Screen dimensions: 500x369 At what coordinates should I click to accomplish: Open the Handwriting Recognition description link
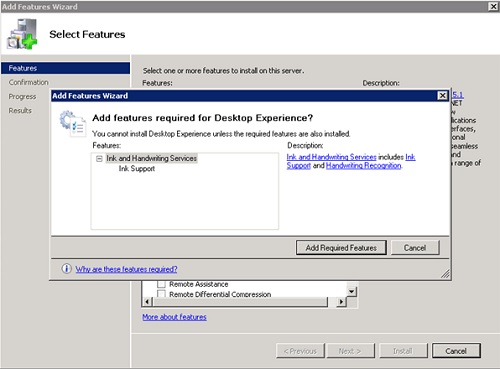pos(363,165)
